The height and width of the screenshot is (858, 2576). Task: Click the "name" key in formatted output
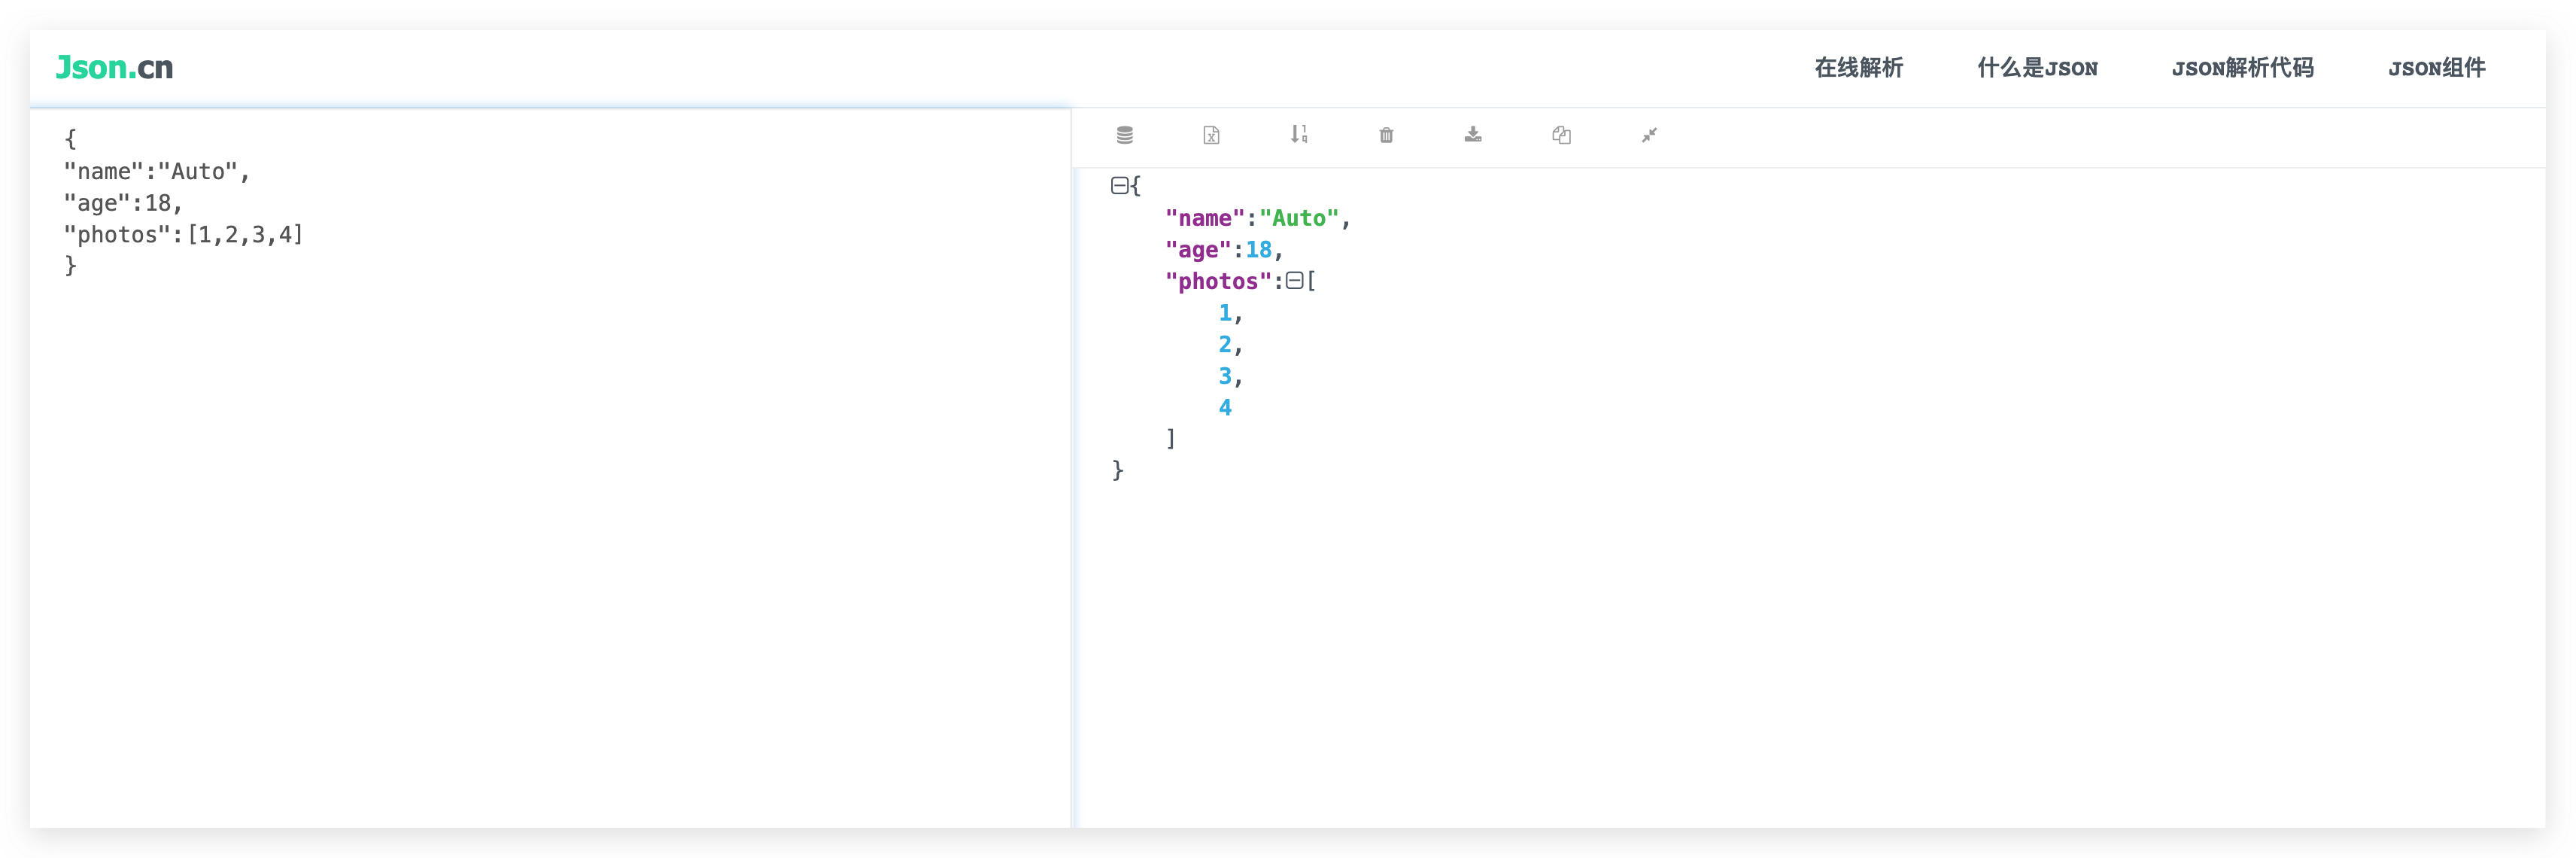1204,218
